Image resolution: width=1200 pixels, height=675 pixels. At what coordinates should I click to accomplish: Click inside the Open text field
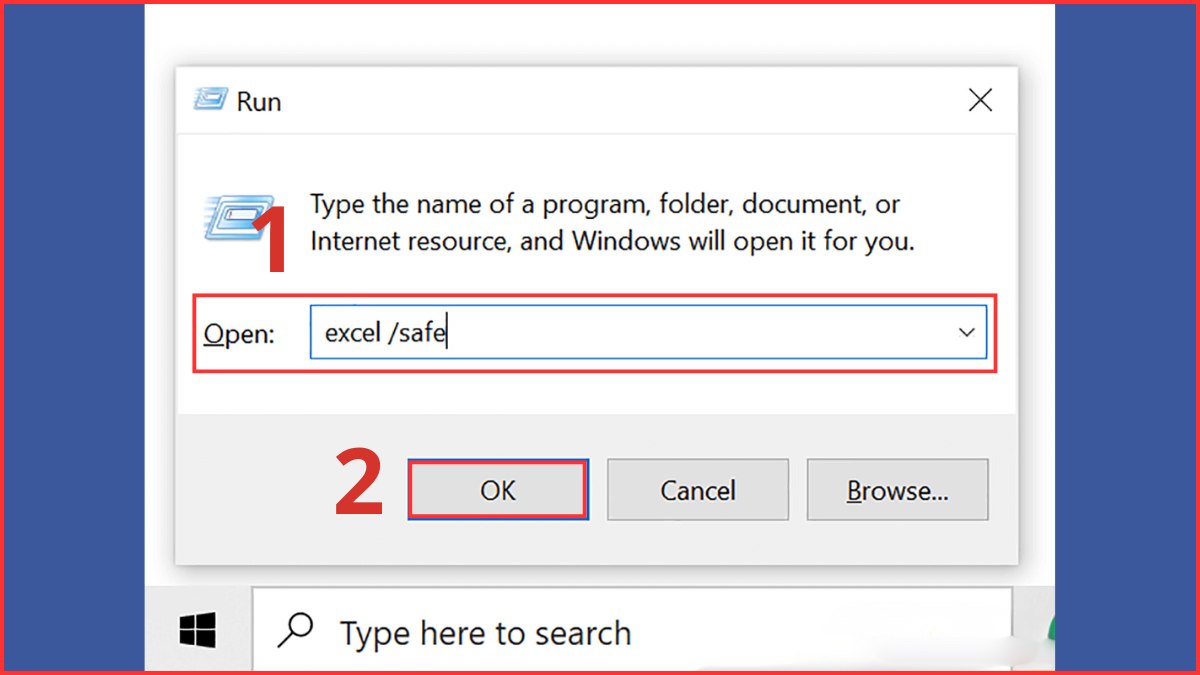(700, 333)
